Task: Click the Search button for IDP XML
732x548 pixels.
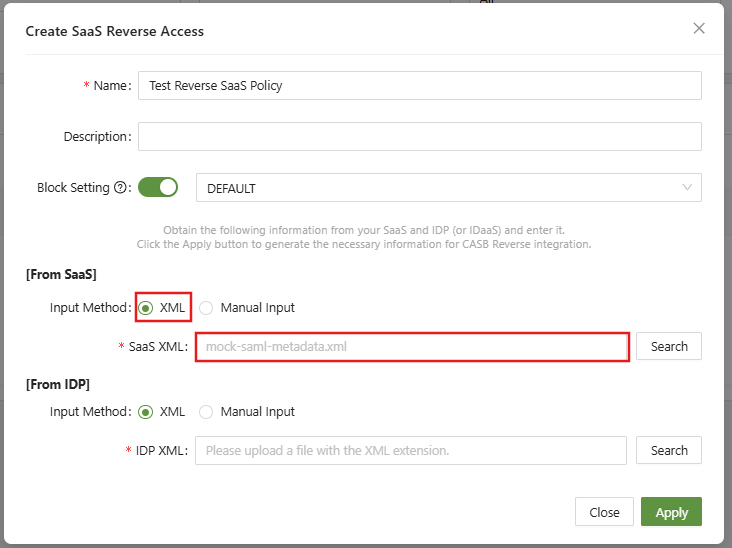Action: click(669, 450)
